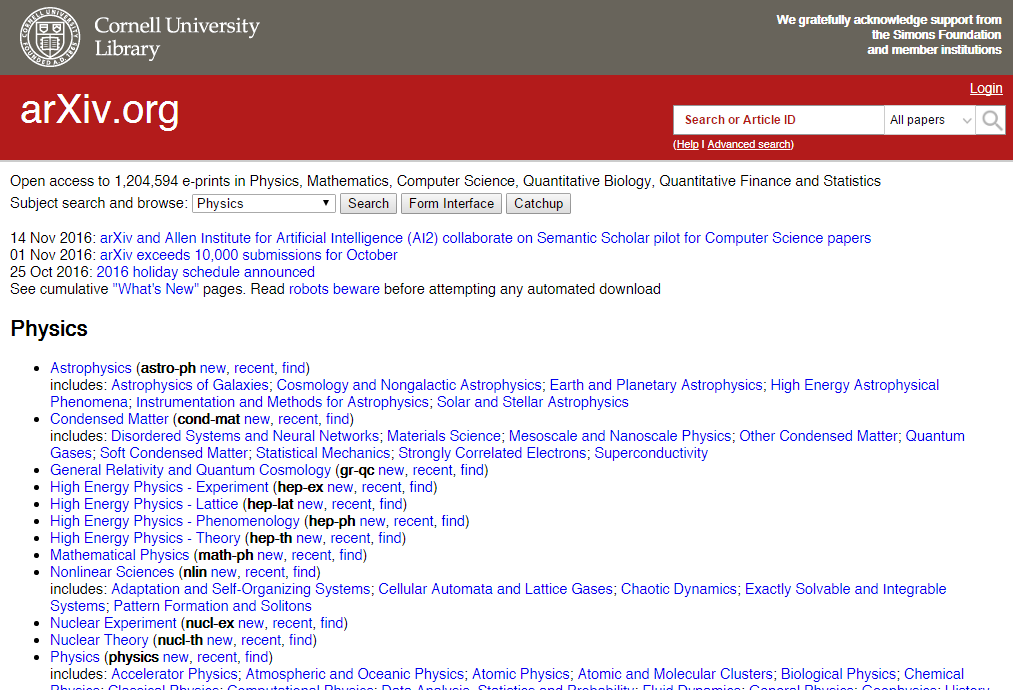The width and height of the screenshot is (1013, 690).
Task: Open the 10,000 submissions October news
Action: pyautogui.click(x=248, y=255)
